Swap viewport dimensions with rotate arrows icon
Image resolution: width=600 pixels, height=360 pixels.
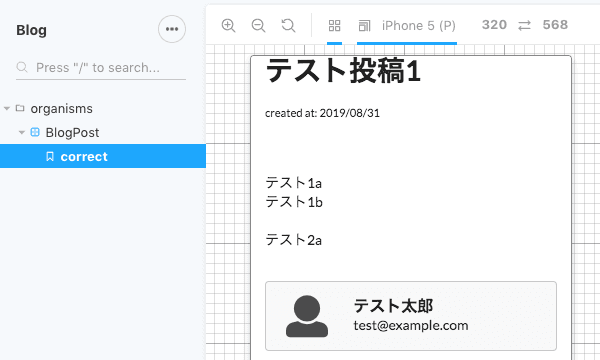click(x=525, y=26)
